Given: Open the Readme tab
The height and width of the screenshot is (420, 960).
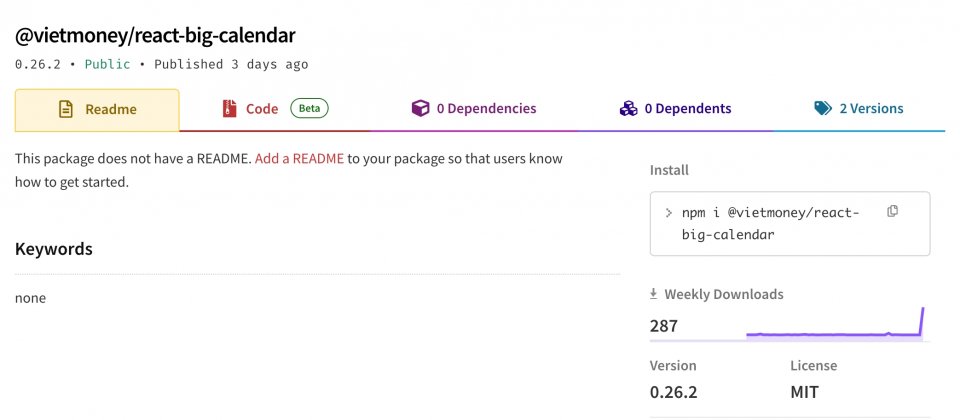Looking at the screenshot, I should tap(97, 109).
